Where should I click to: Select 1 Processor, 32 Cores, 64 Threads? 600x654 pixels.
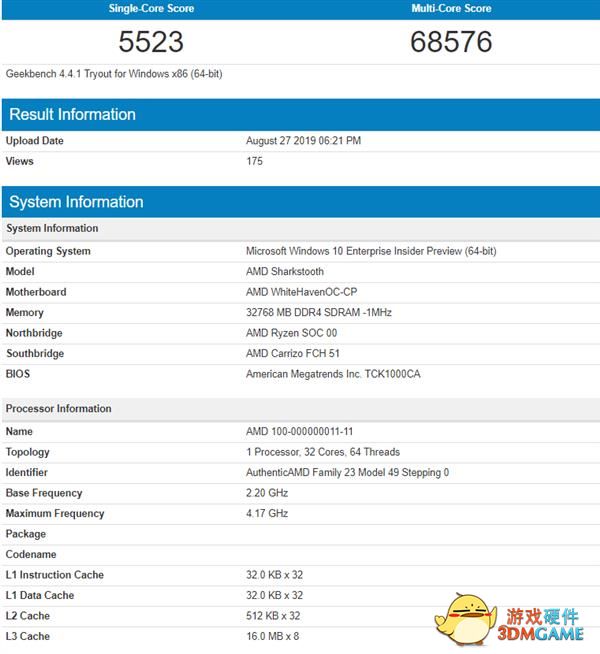click(323, 452)
